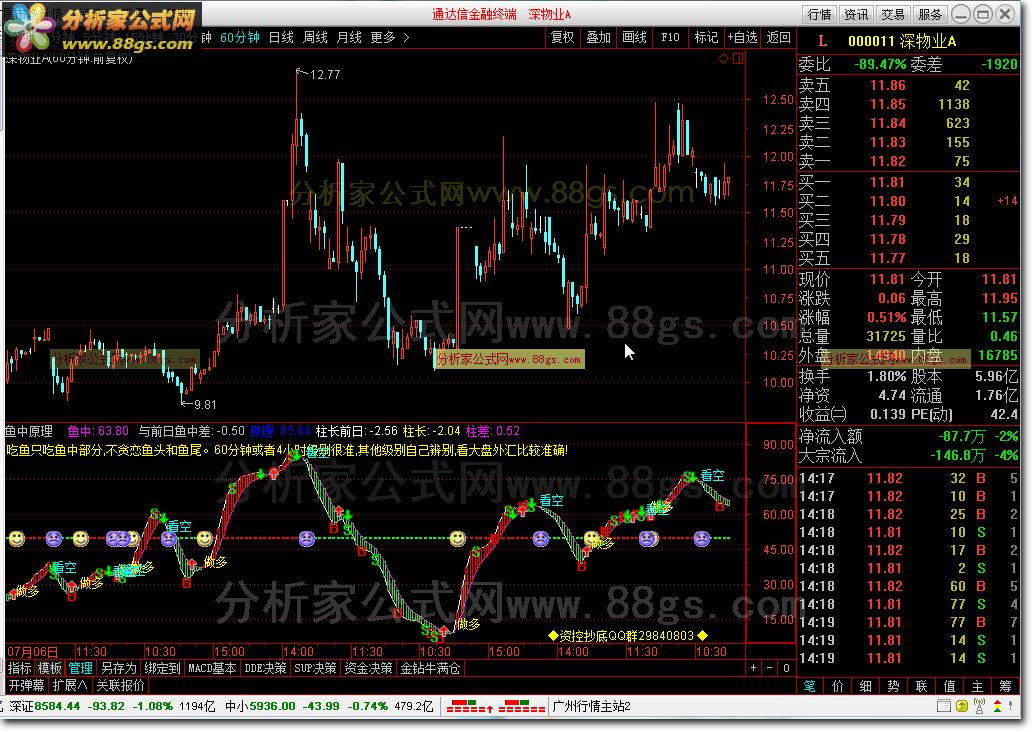
Task: Switch to 值 value tab
Action: (950, 686)
